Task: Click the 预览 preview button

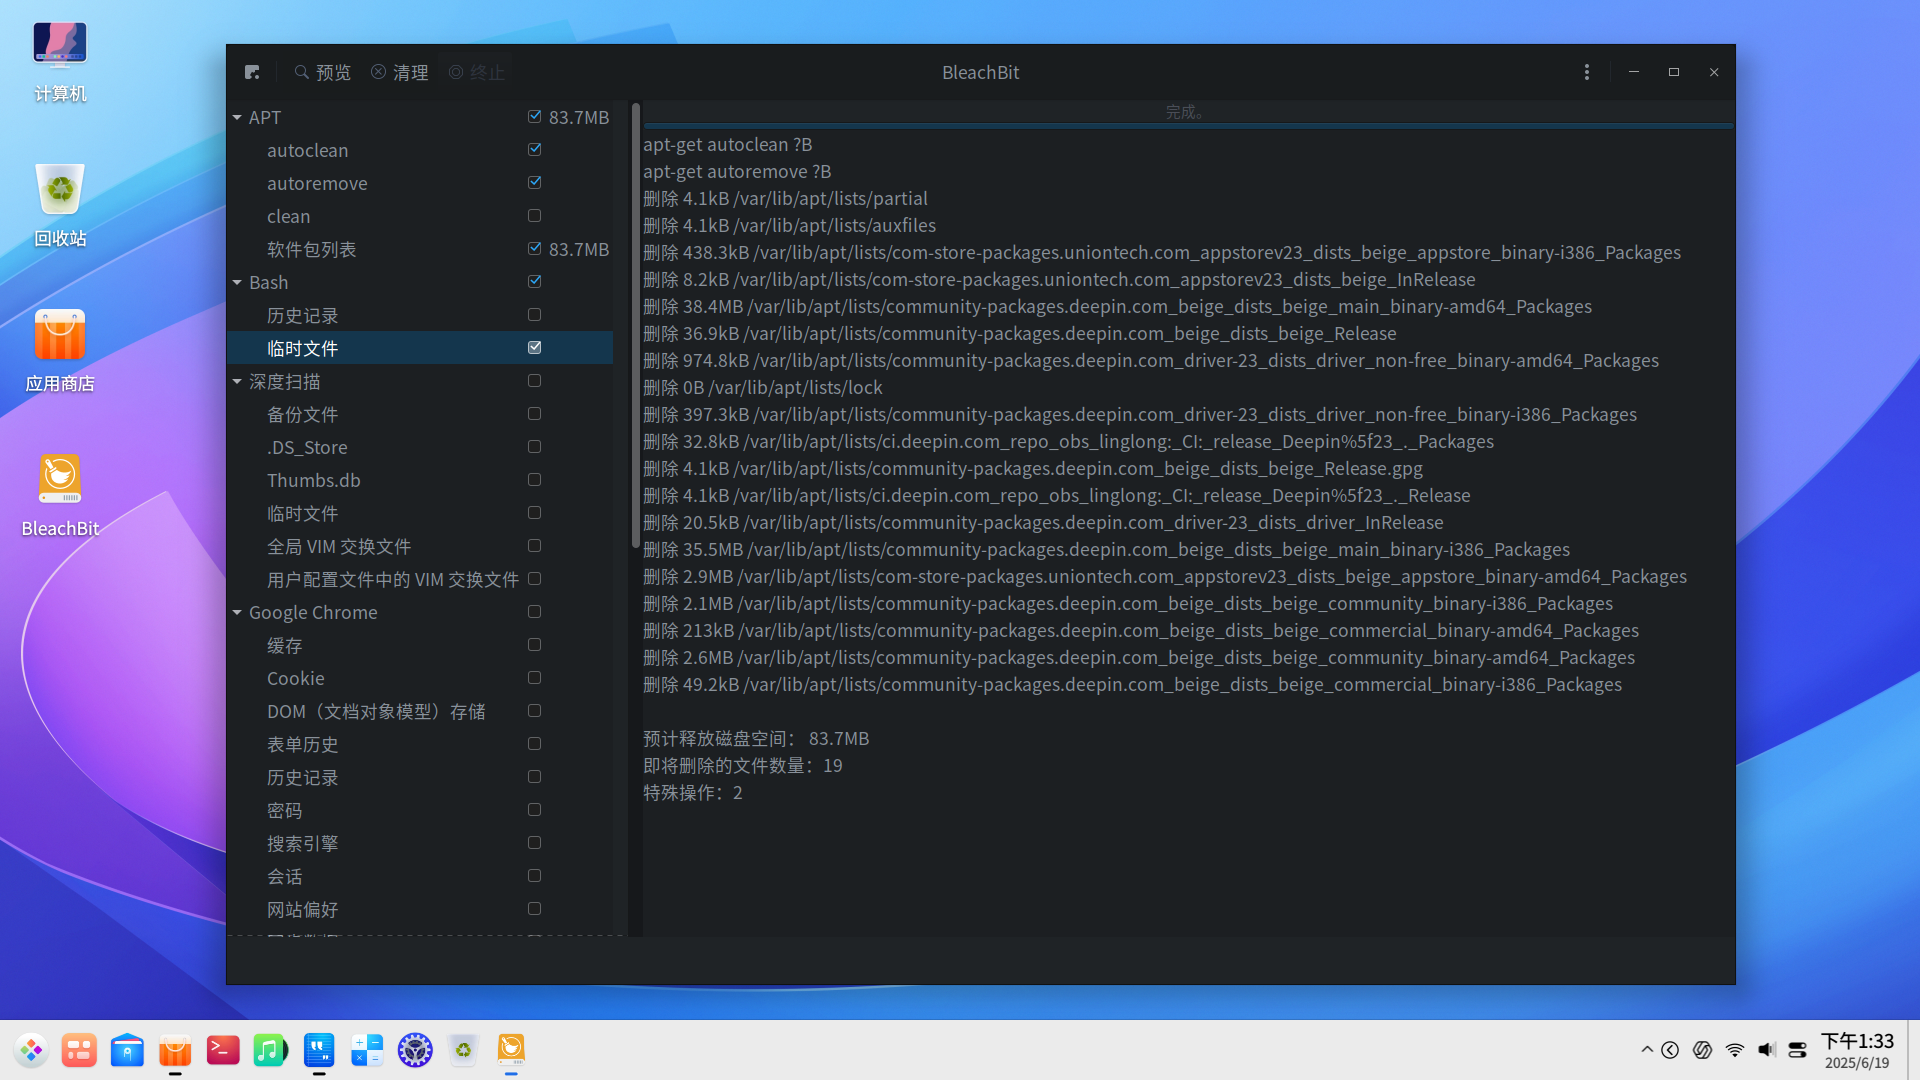Action: 323,72
